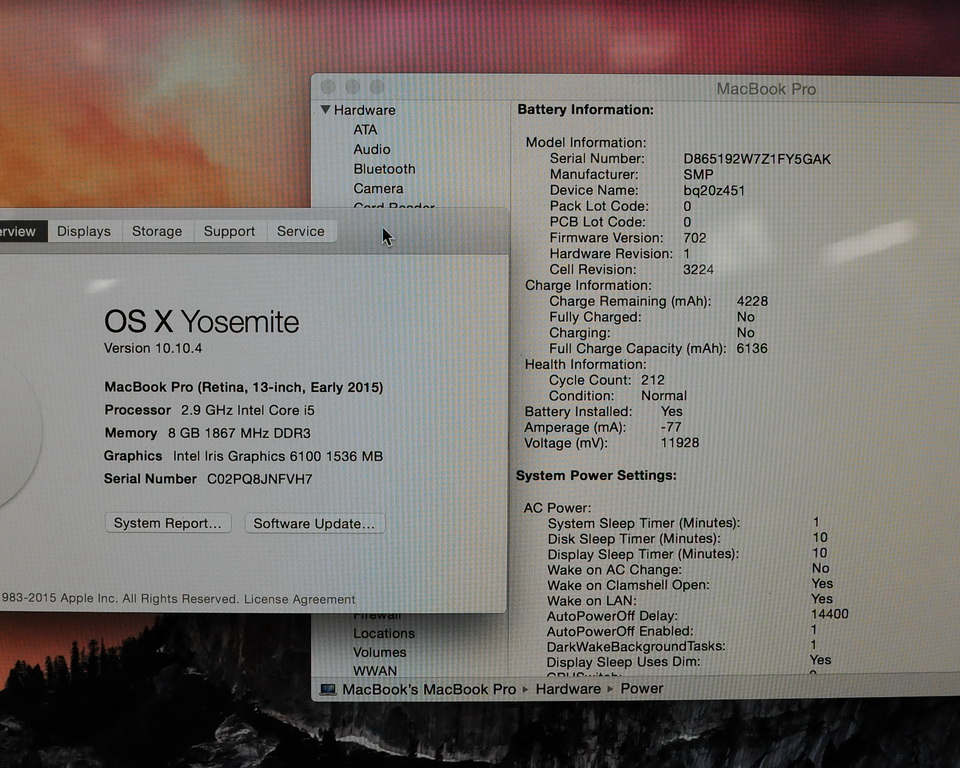Open the Support tab
Screen dimensions: 960x768
[230, 232]
